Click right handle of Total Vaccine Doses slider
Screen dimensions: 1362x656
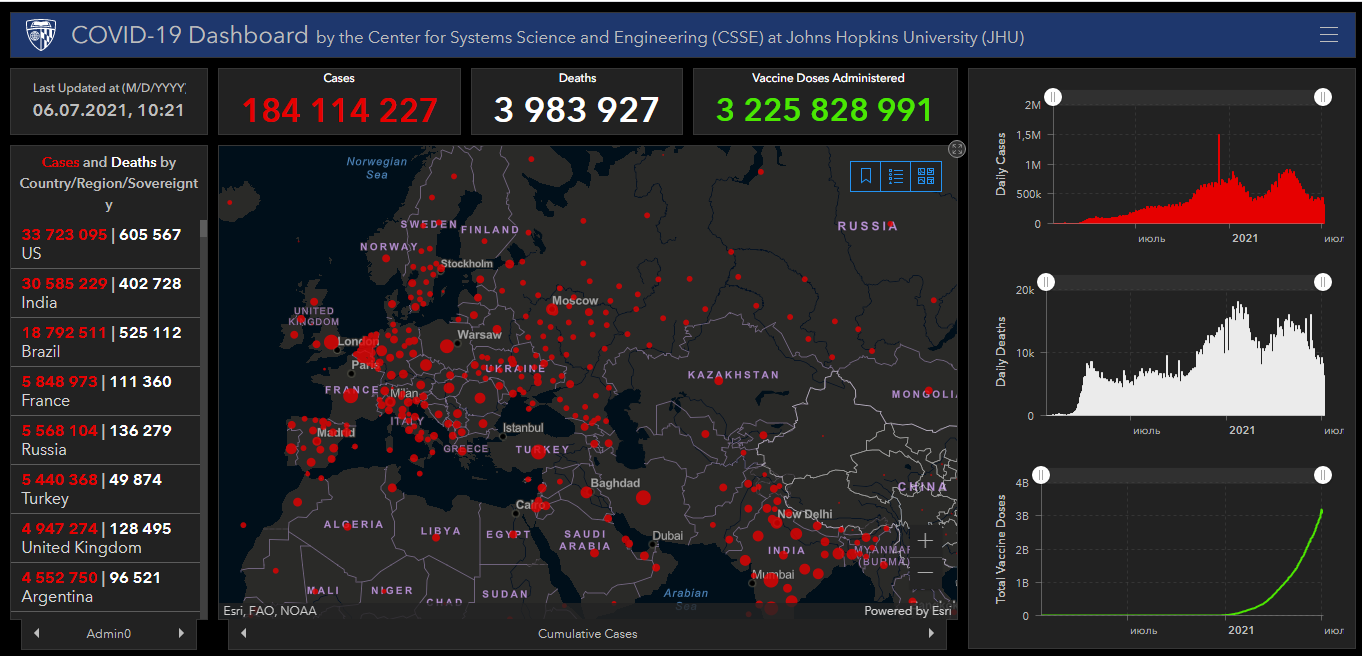1323,475
